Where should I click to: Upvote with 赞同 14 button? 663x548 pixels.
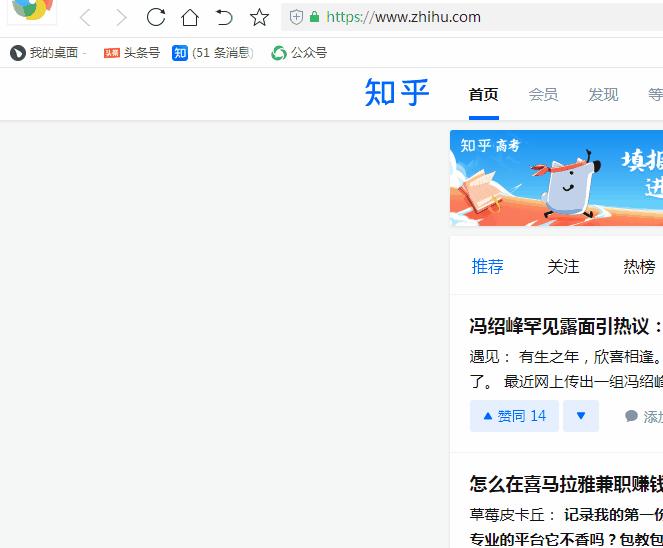pyautogui.click(x=514, y=416)
